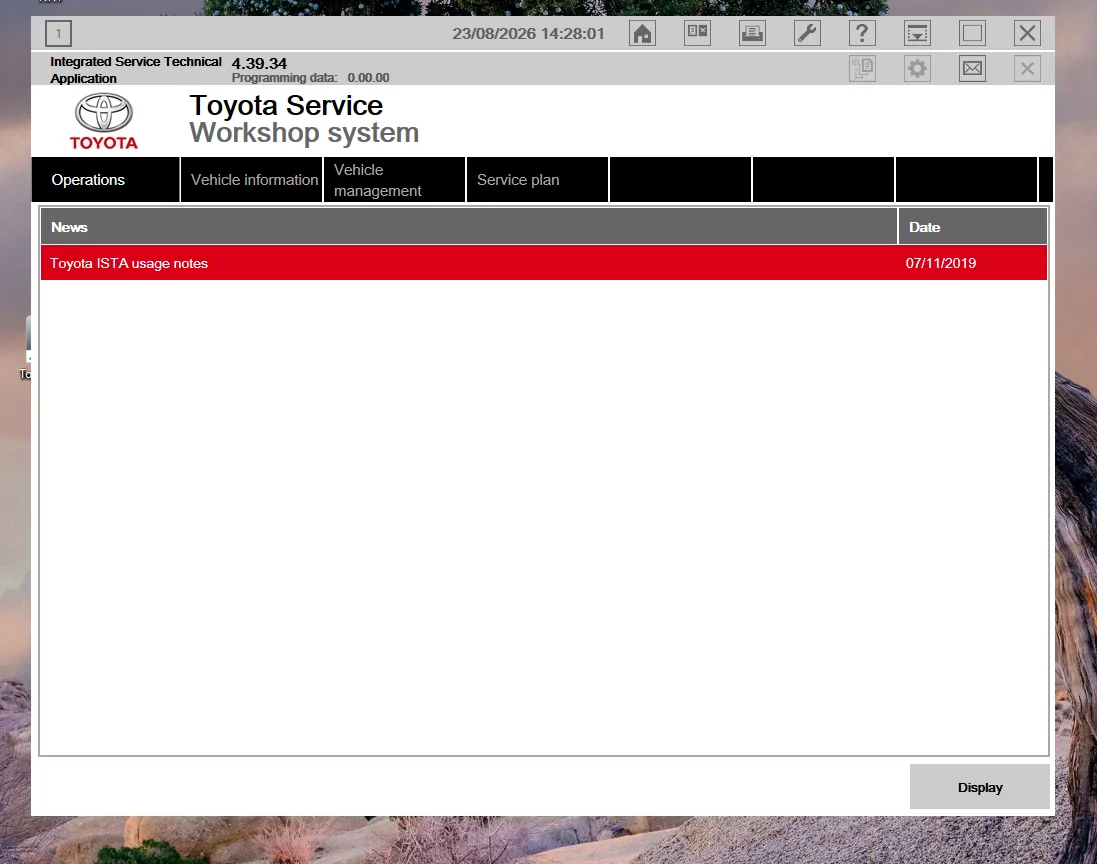Image resolution: width=1097 pixels, height=864 pixels.
Task: Open administration wrench icon
Action: [x=807, y=33]
